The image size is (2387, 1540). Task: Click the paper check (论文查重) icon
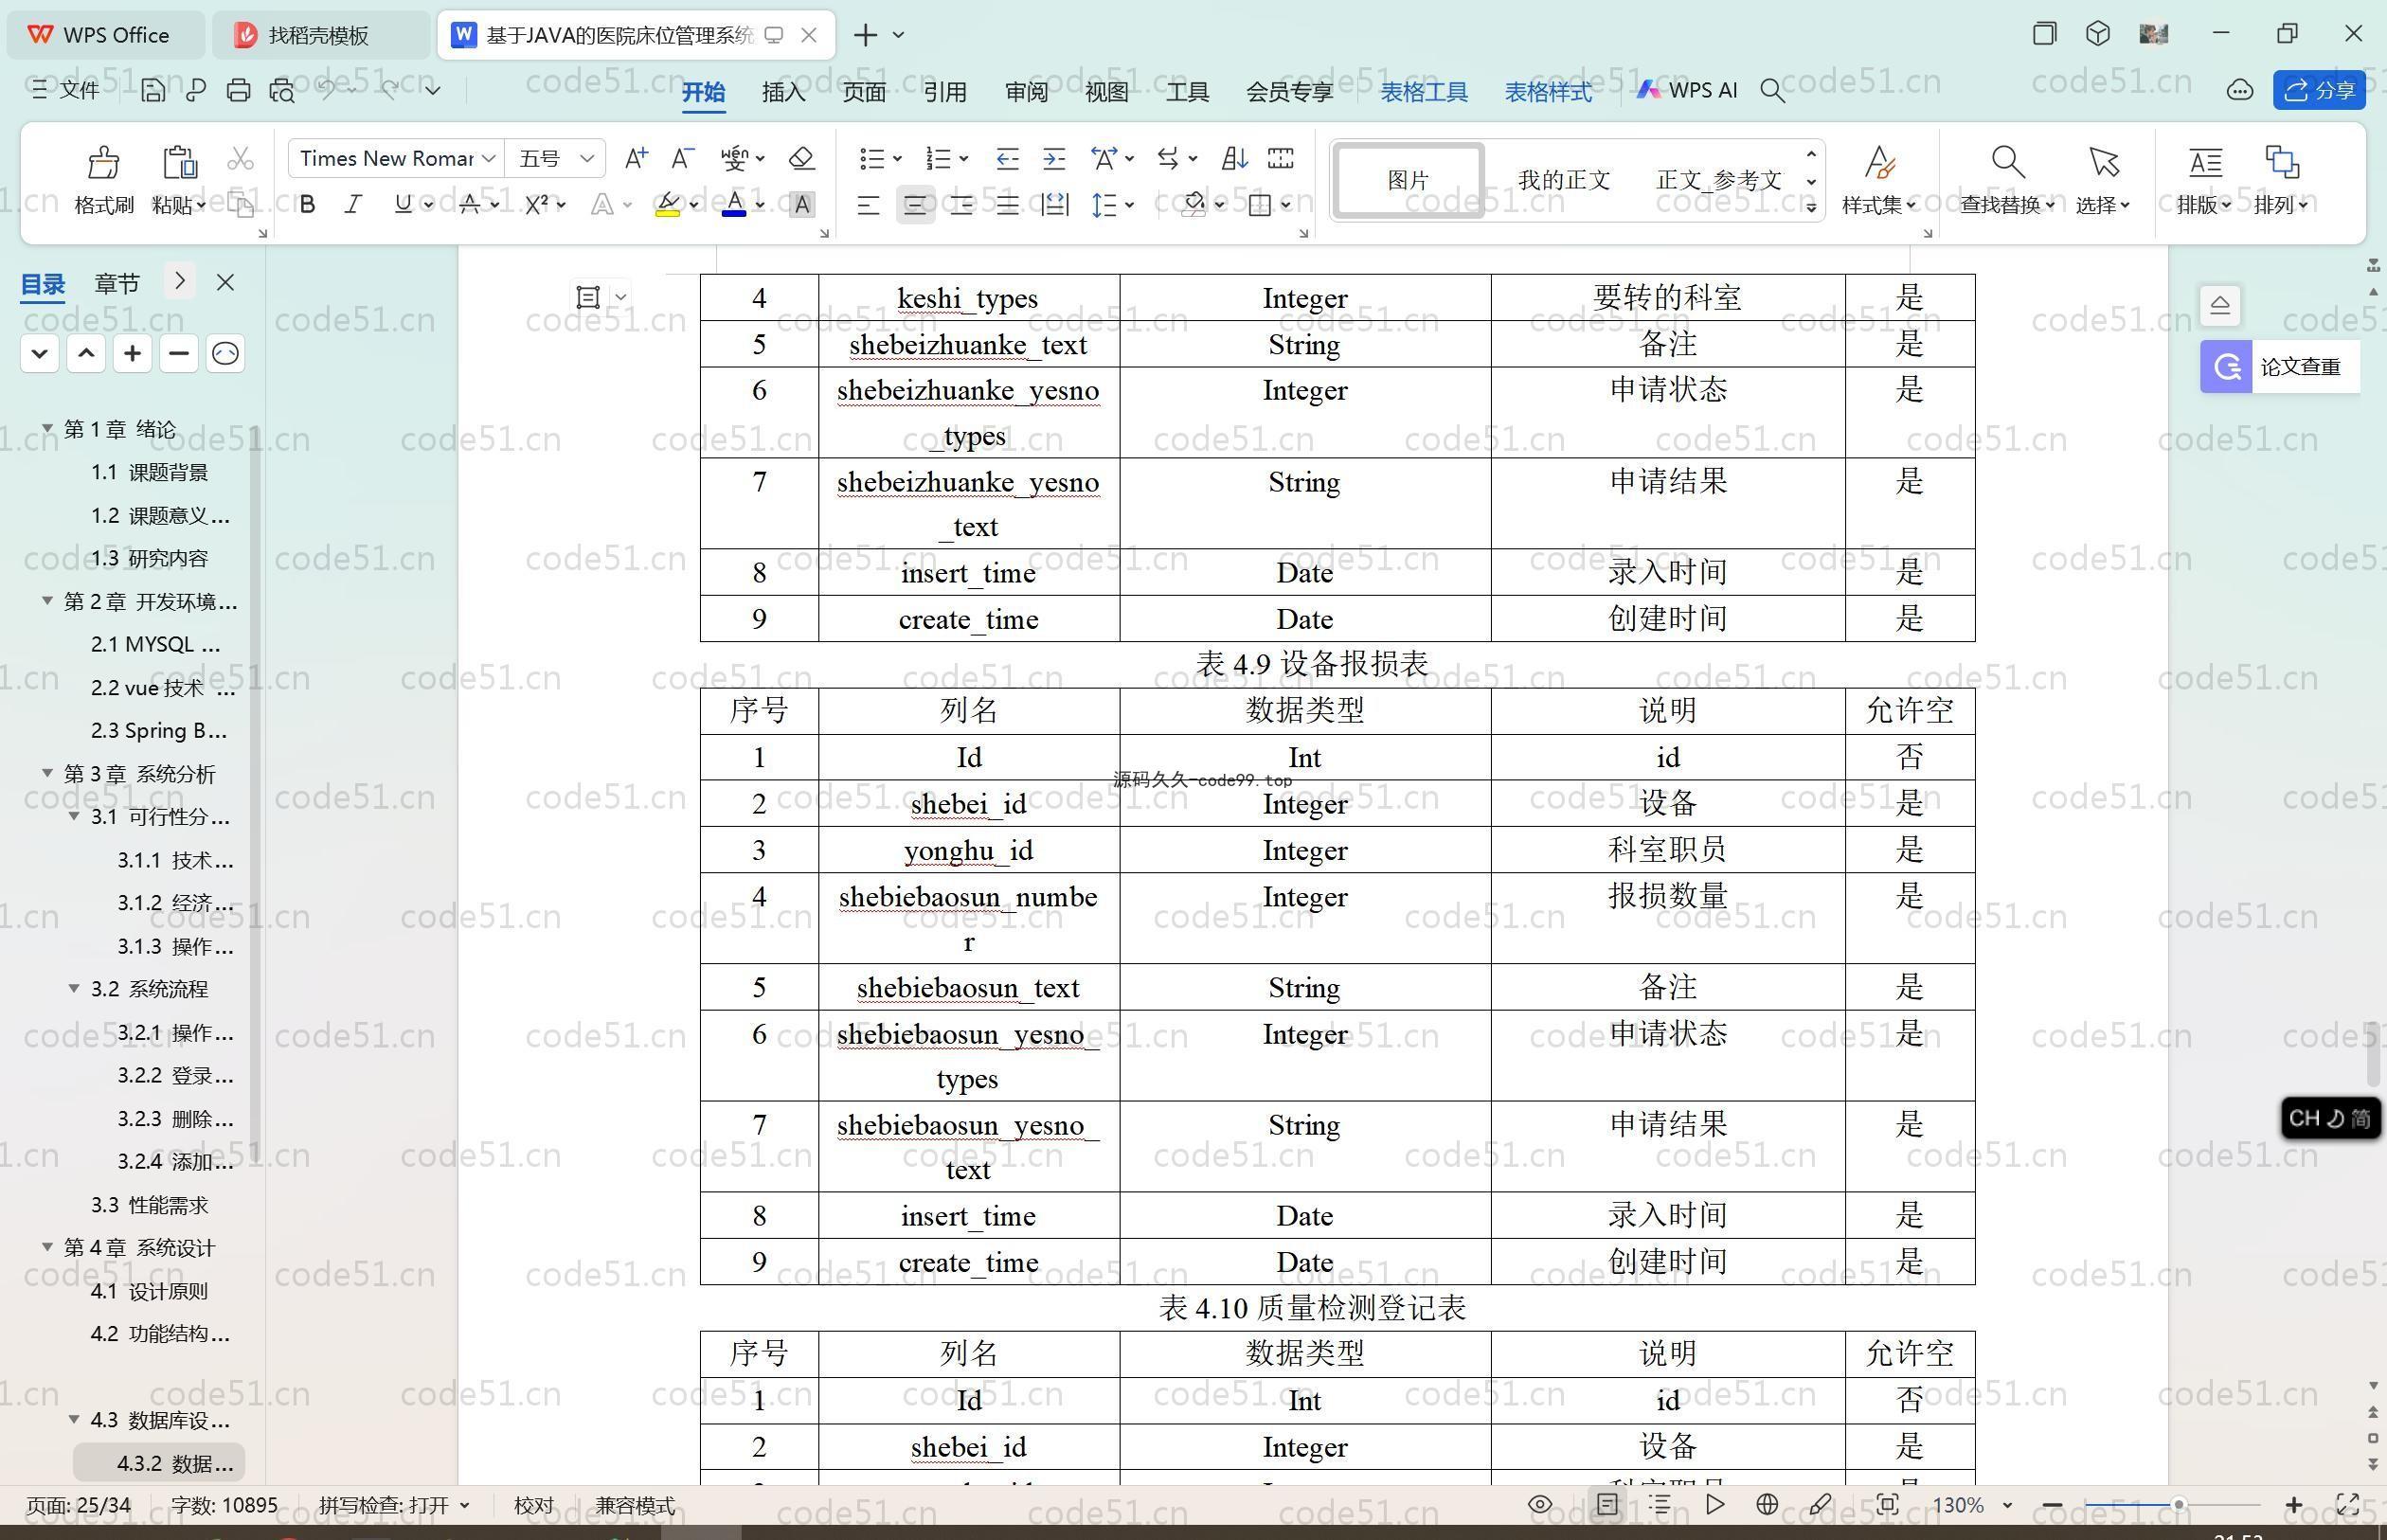2226,367
